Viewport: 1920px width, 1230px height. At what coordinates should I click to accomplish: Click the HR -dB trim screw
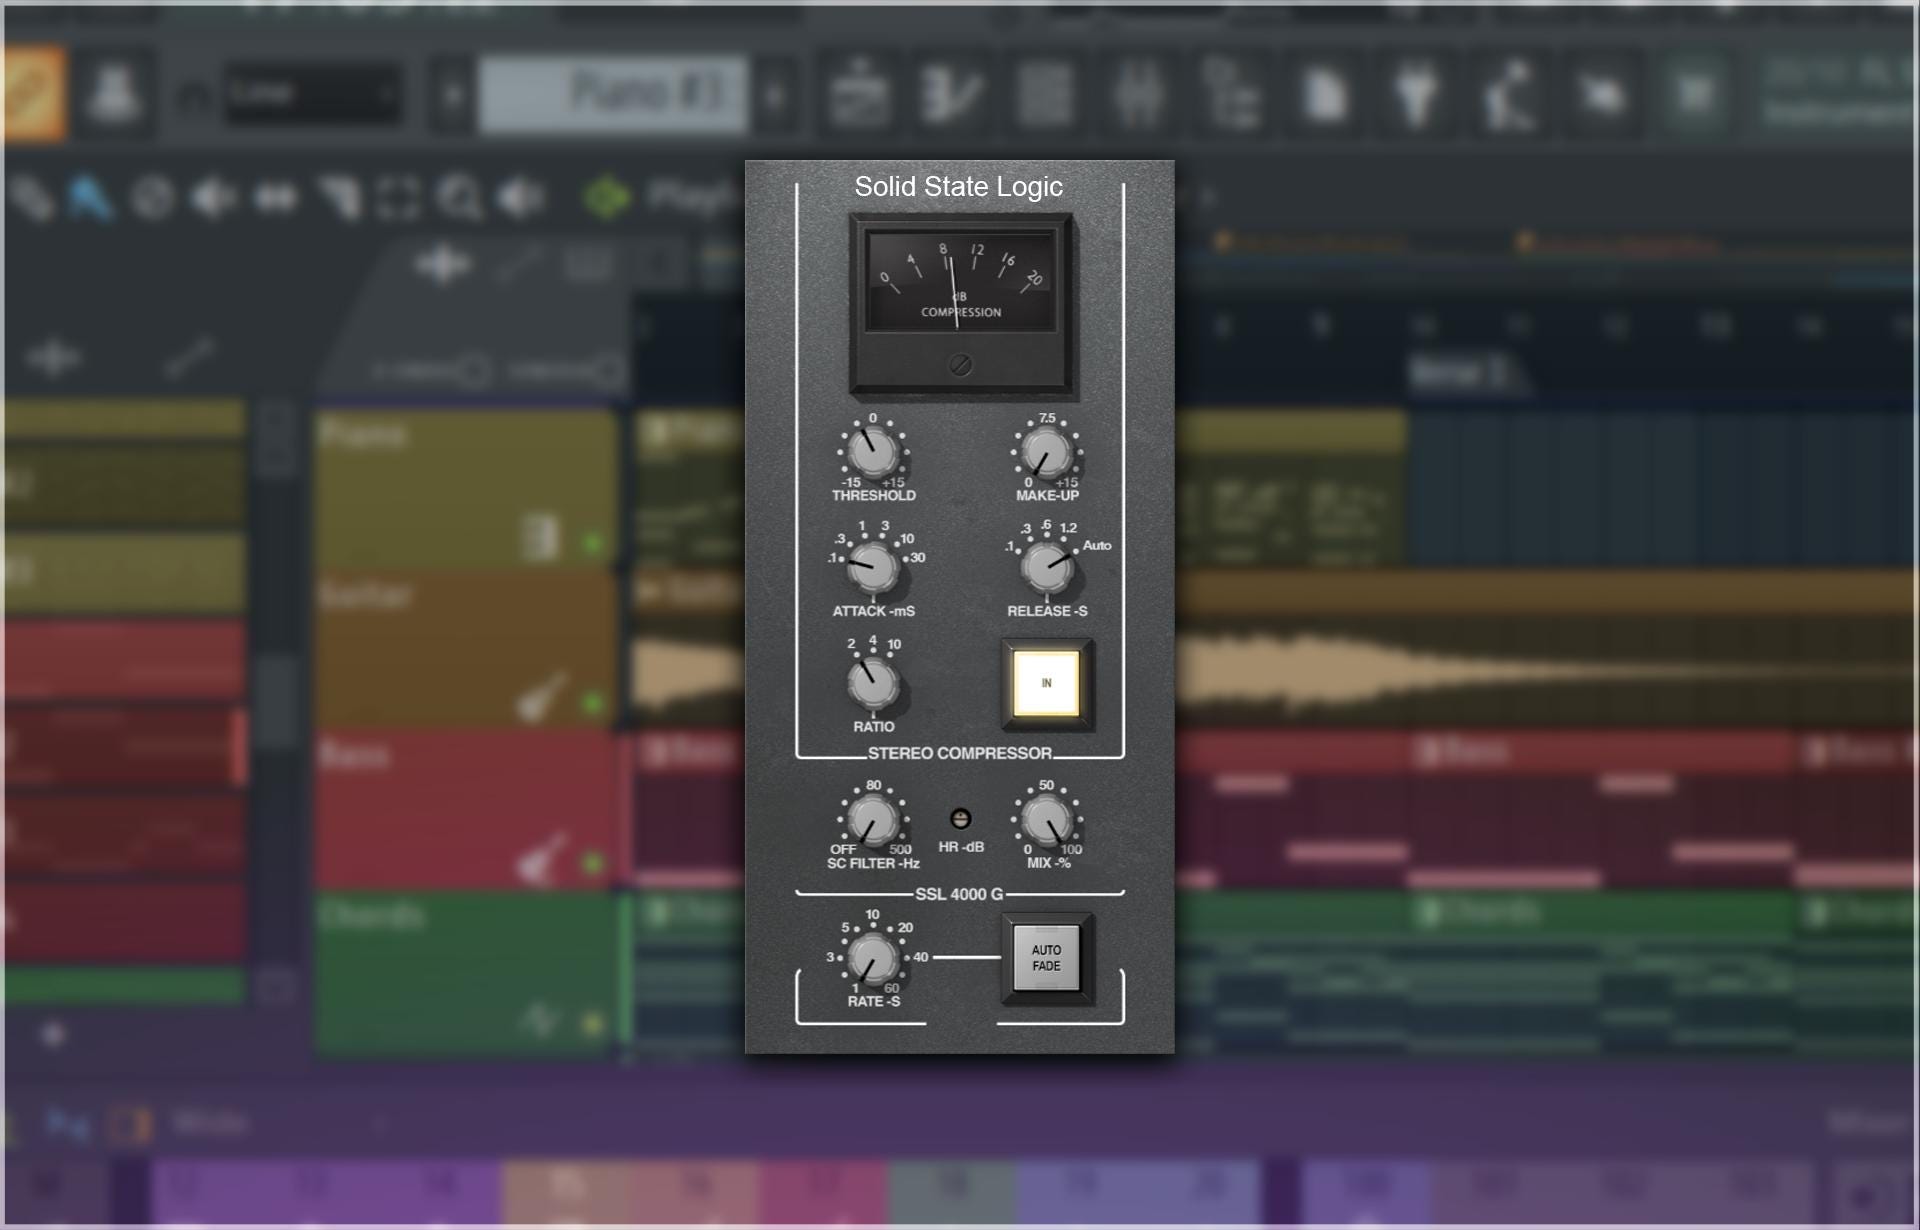[960, 819]
